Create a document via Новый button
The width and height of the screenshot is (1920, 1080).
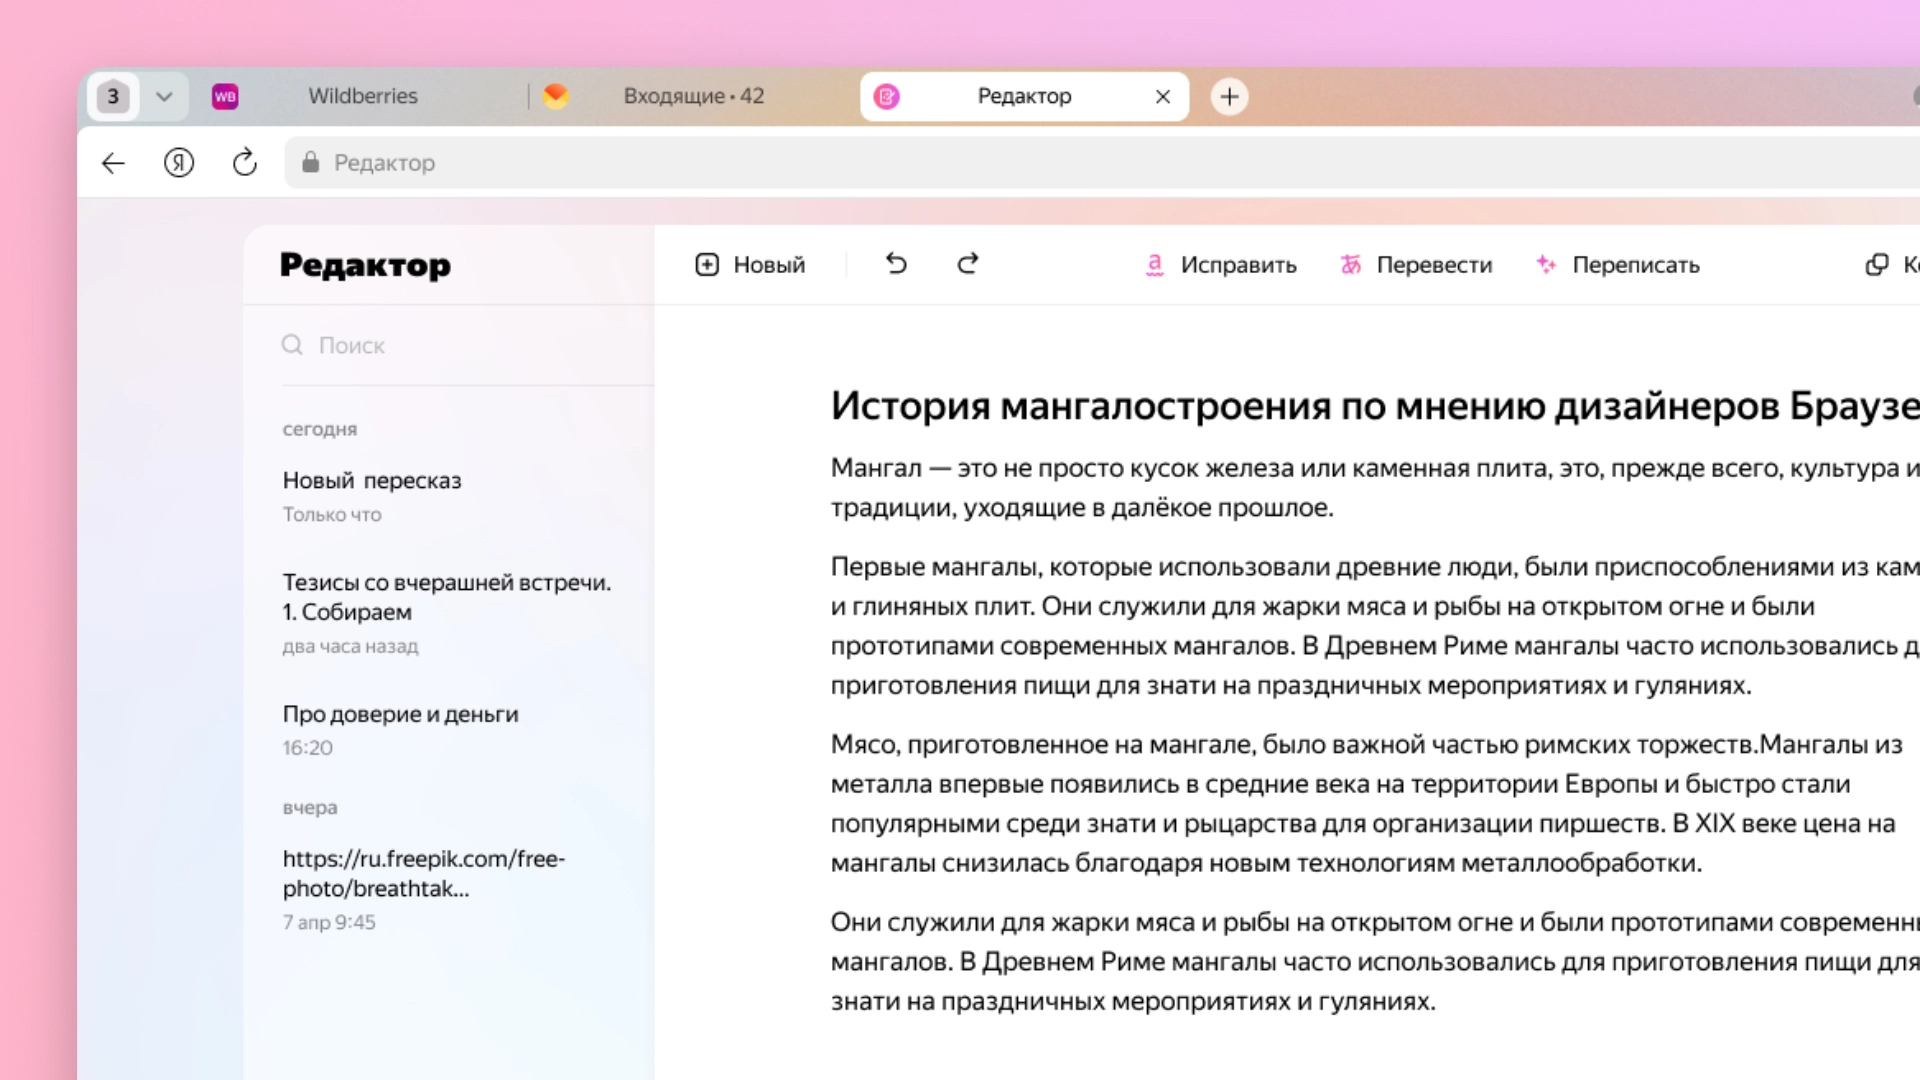749,264
